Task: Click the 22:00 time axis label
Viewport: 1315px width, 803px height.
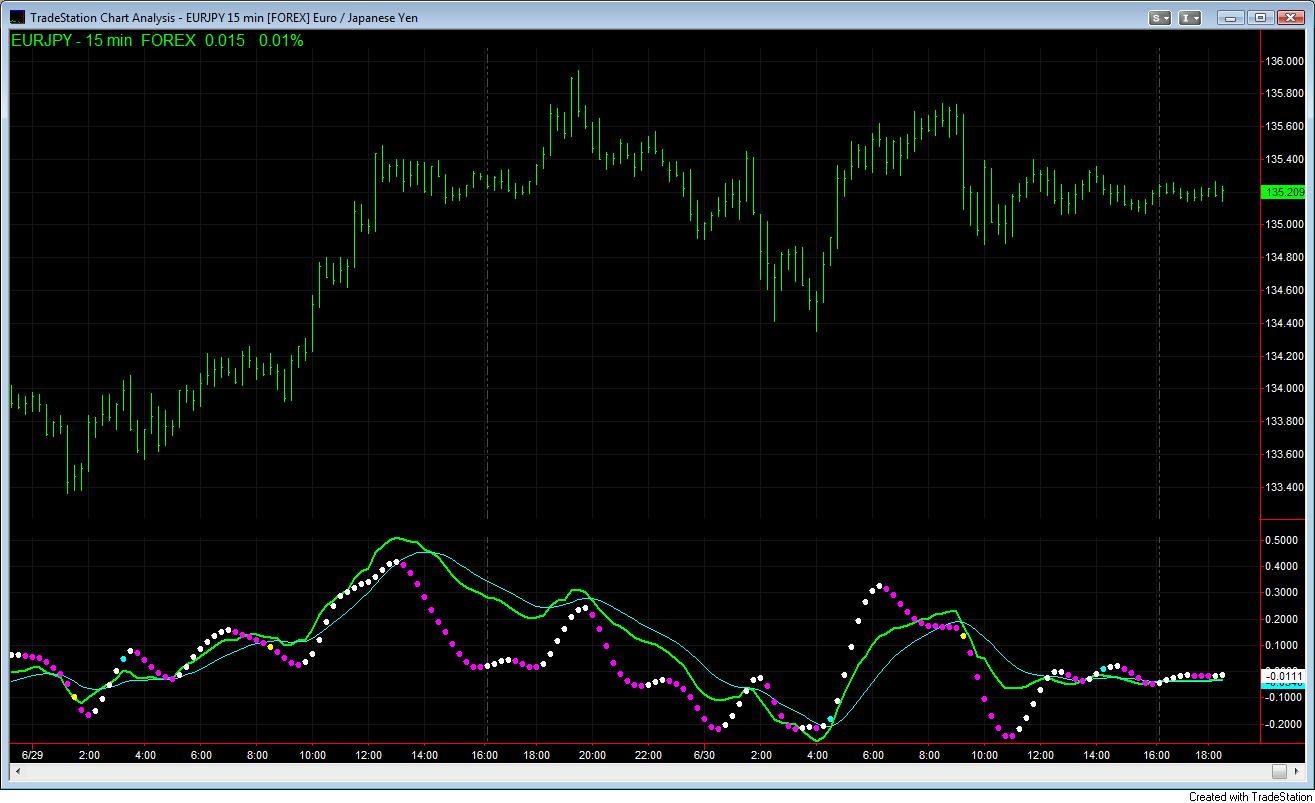Action: [x=649, y=755]
